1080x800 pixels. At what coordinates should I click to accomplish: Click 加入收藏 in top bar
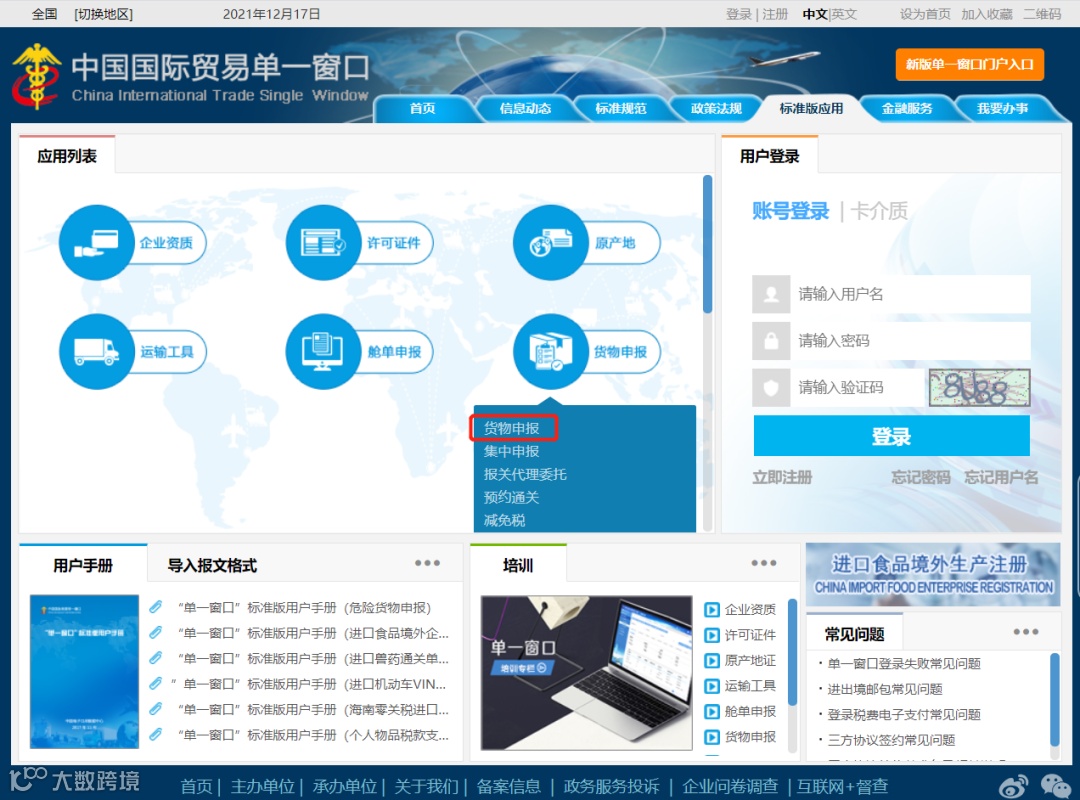pos(987,14)
